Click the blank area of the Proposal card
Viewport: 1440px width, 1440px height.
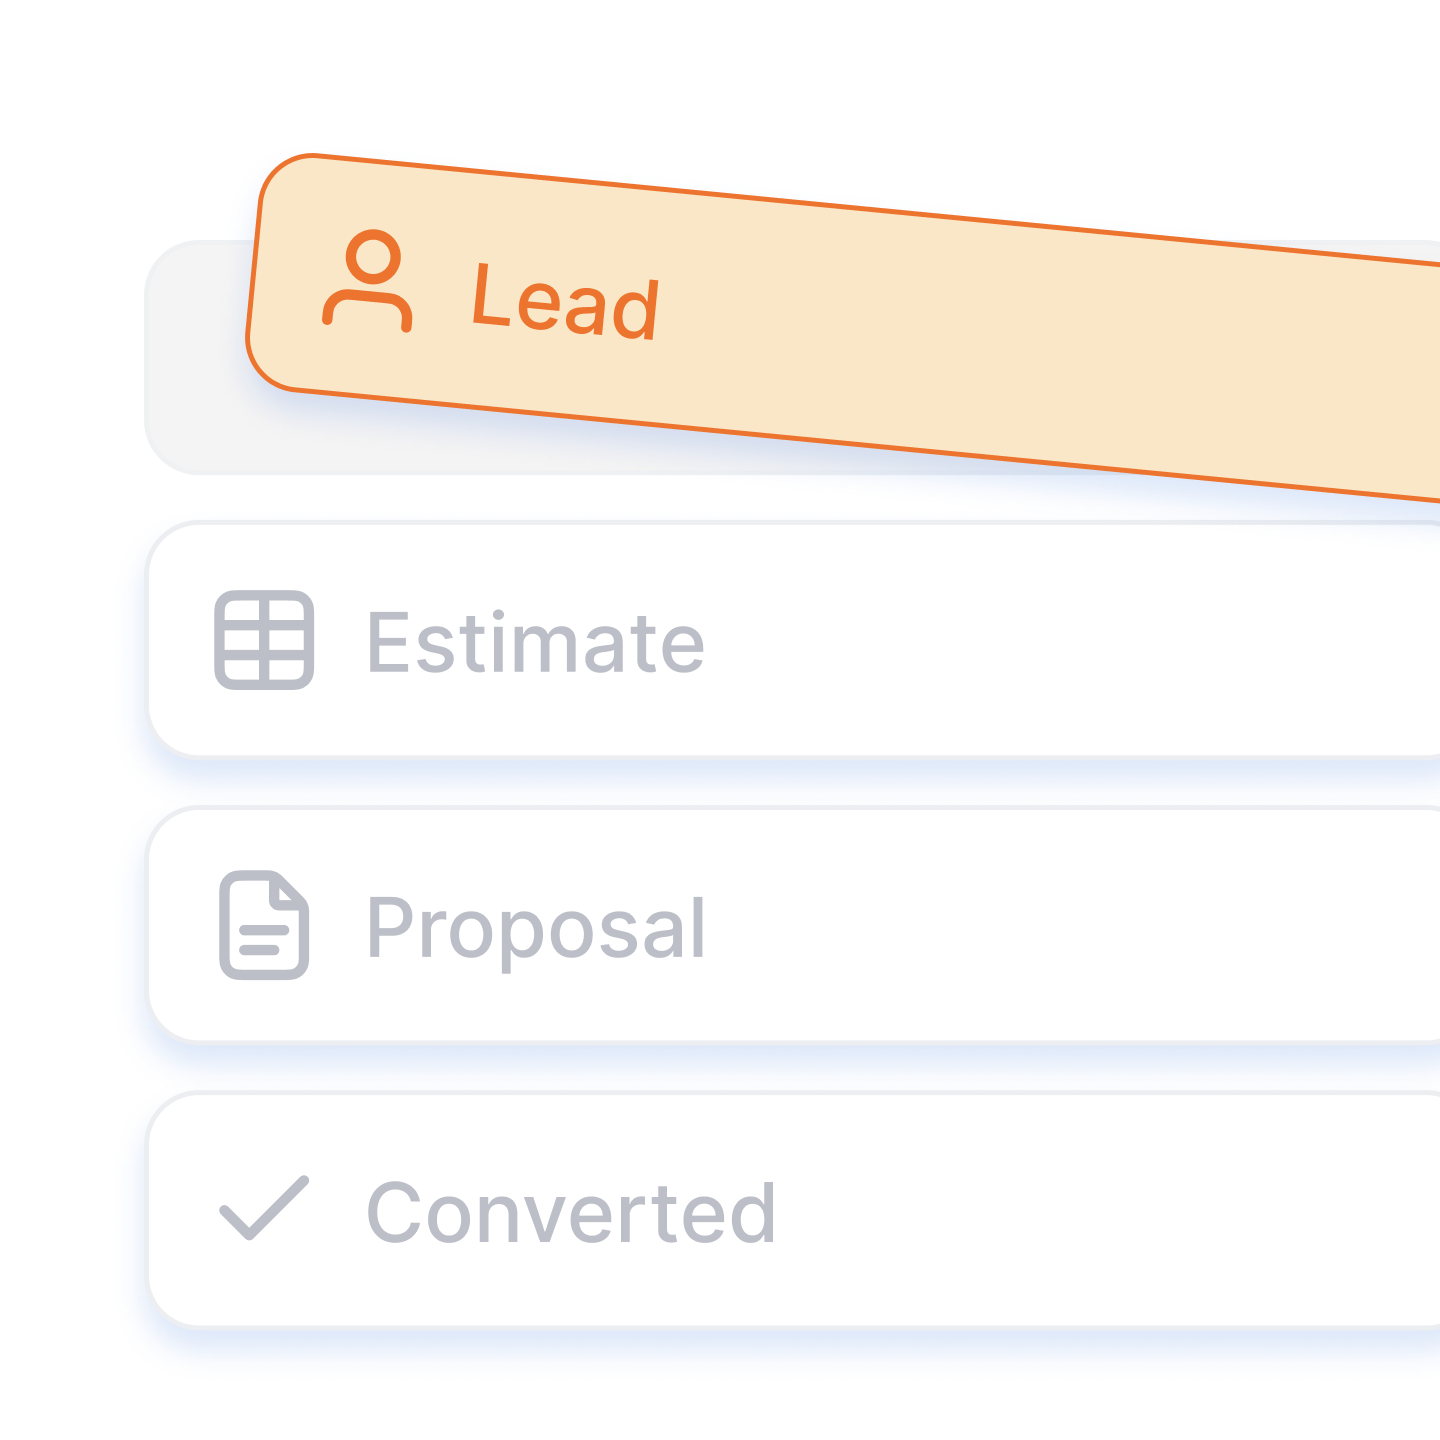point(1050,925)
